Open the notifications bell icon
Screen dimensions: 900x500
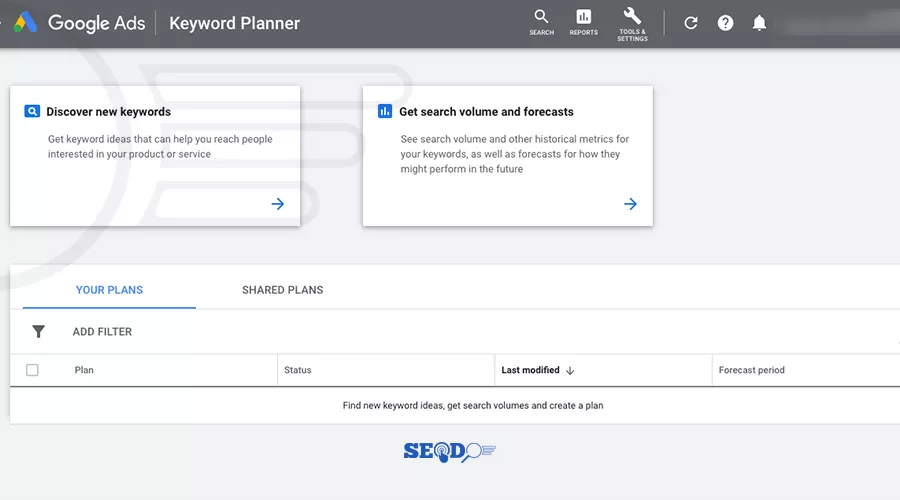[759, 23]
